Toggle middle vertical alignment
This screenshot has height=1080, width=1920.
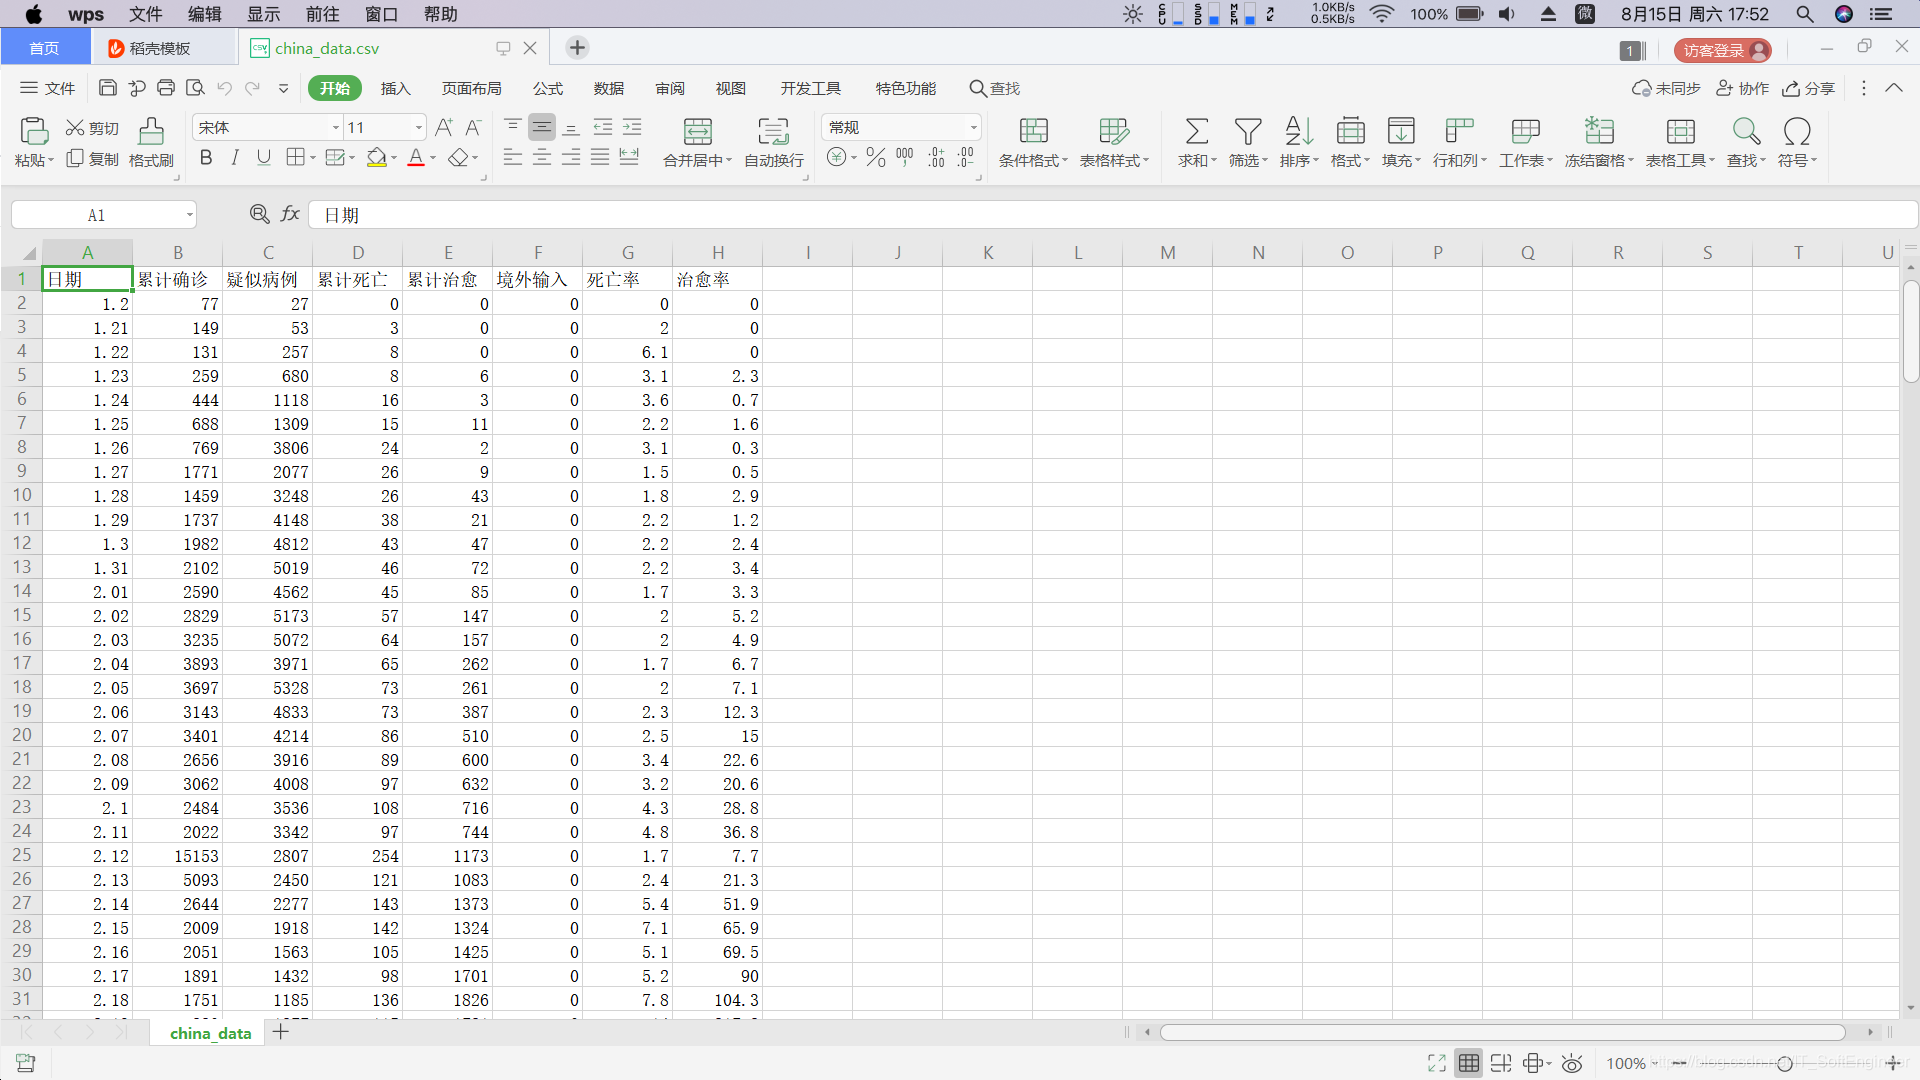[541, 127]
